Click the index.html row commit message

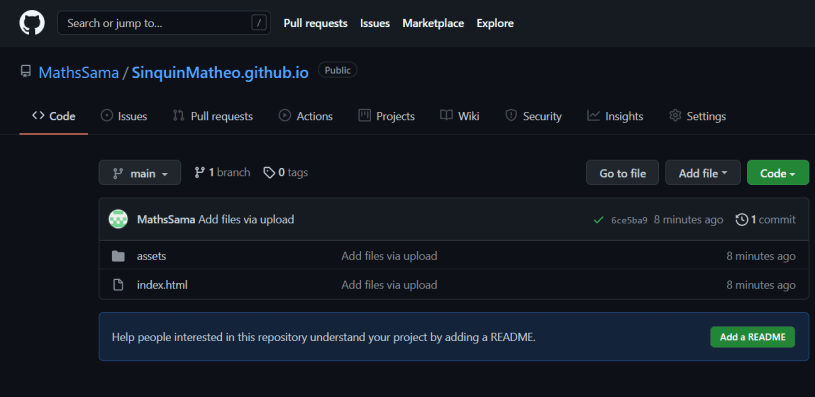[389, 285]
